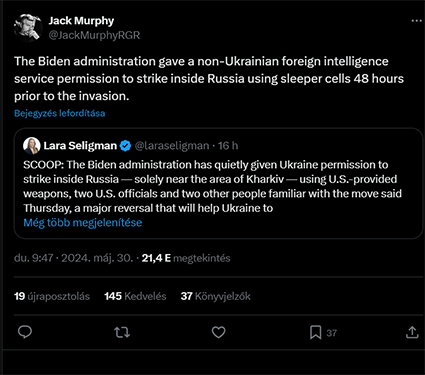View the 145 Kedvelés likes list
Viewport: 425px width, 375px height.
point(135,296)
